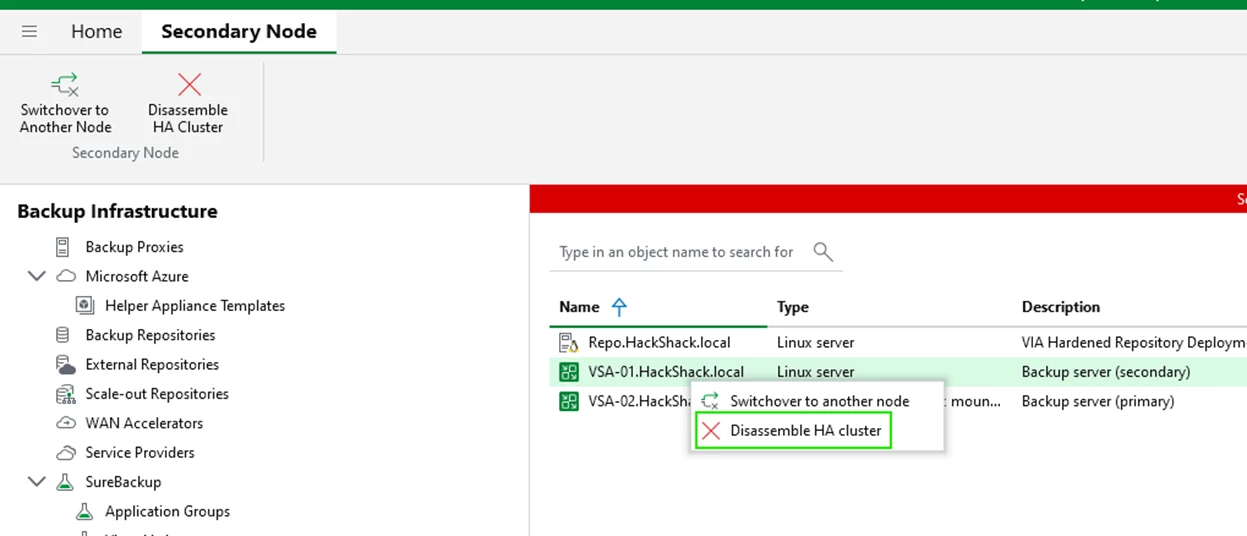
Task: Click the Name column sort arrow
Action: 619,307
